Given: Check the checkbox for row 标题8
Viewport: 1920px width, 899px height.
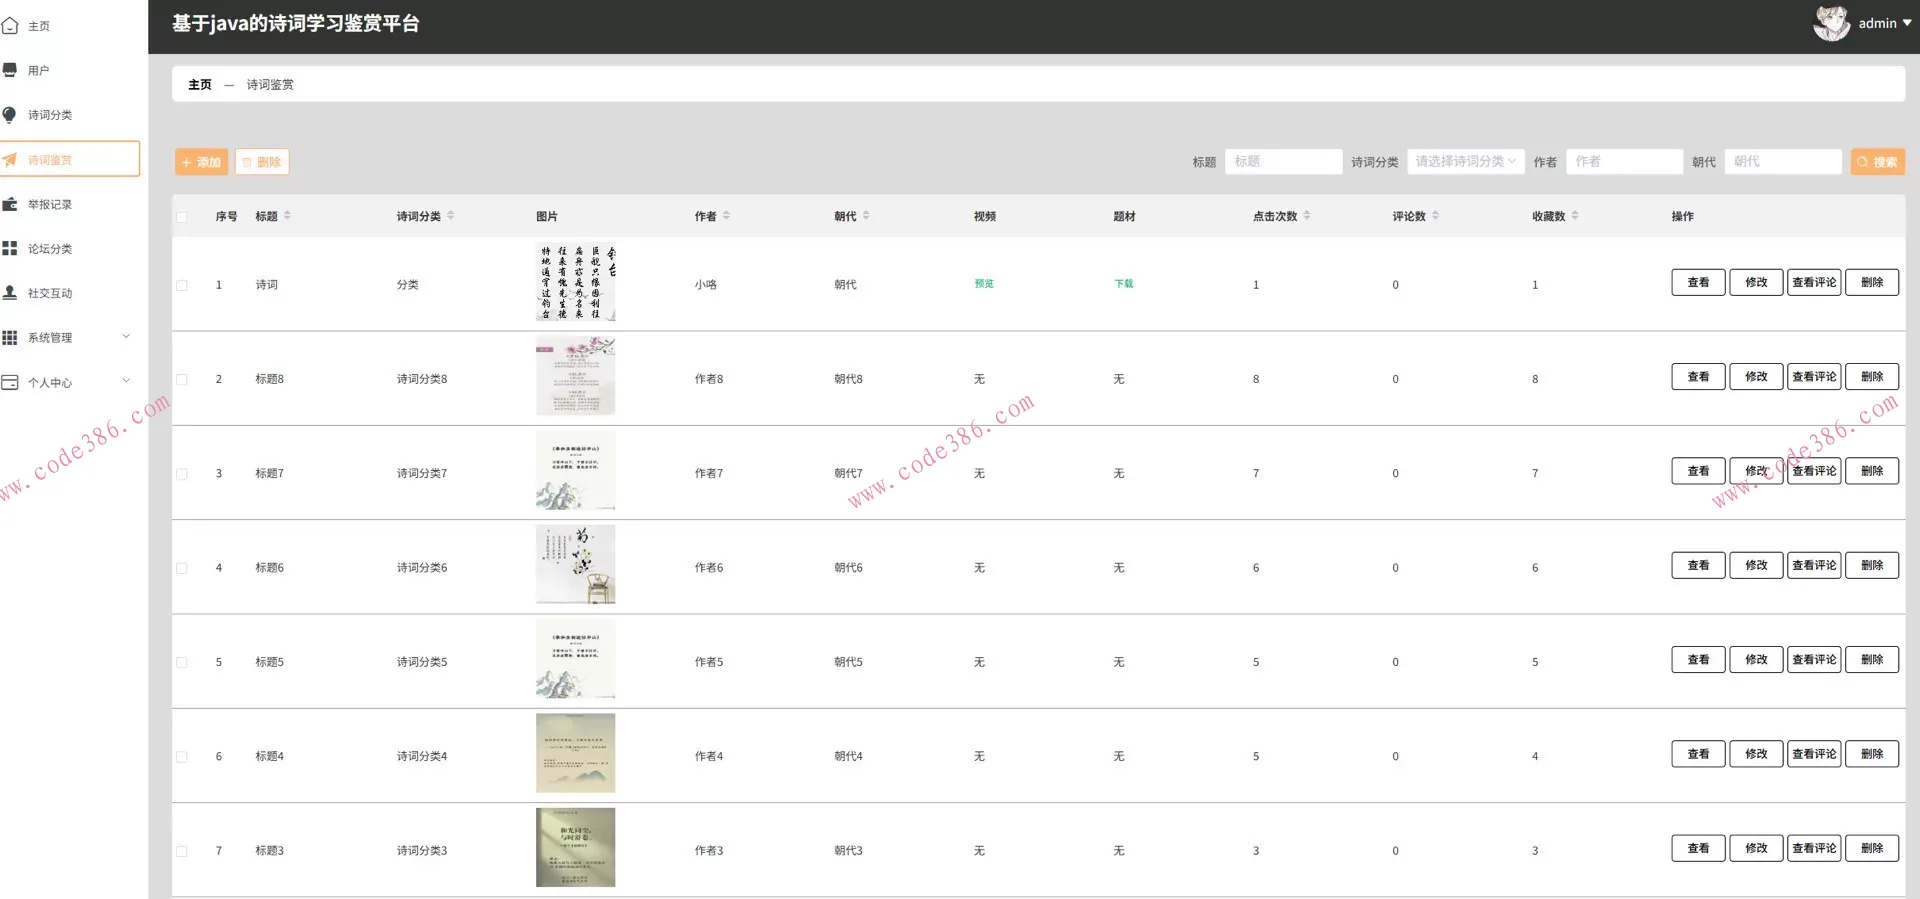Looking at the screenshot, I should click(x=182, y=380).
